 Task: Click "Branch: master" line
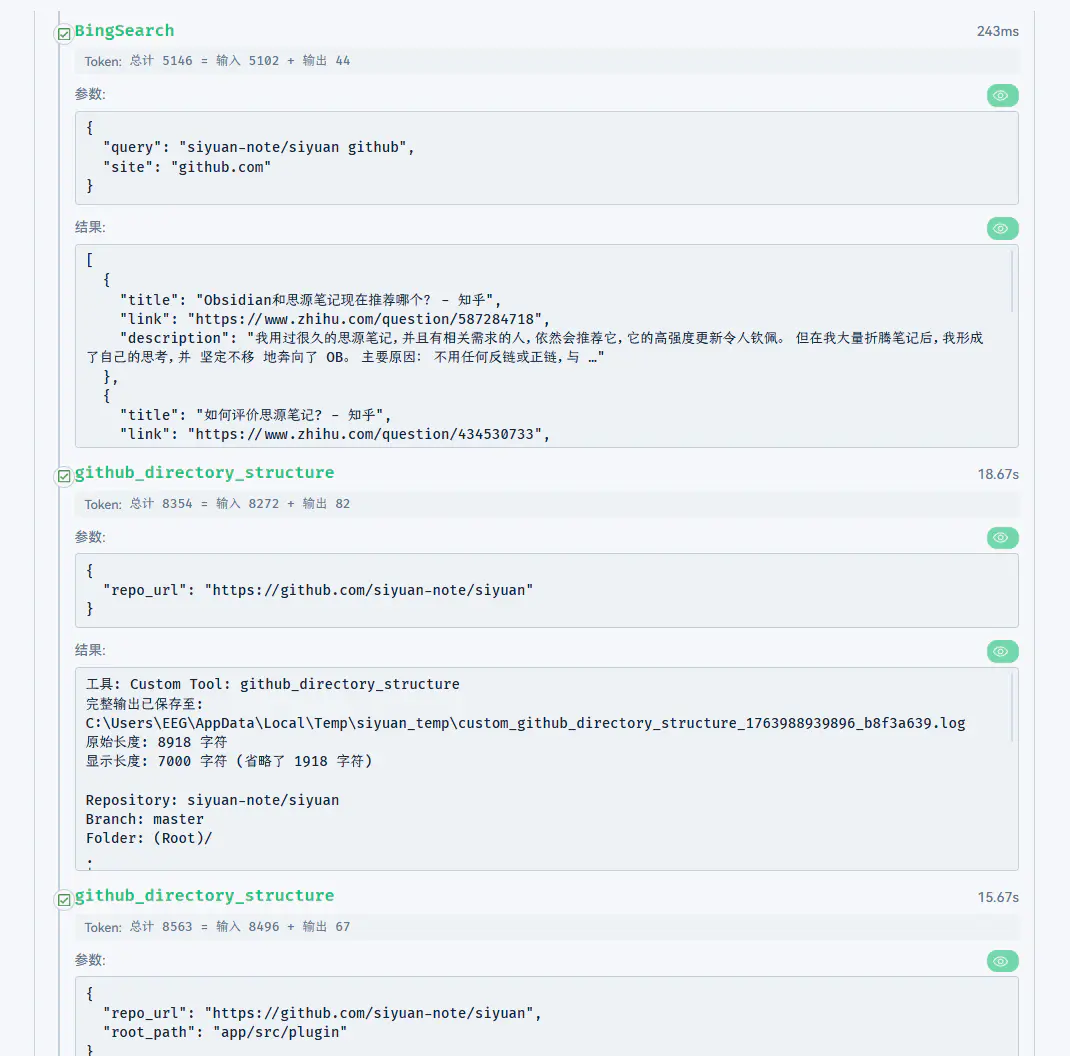(x=145, y=819)
